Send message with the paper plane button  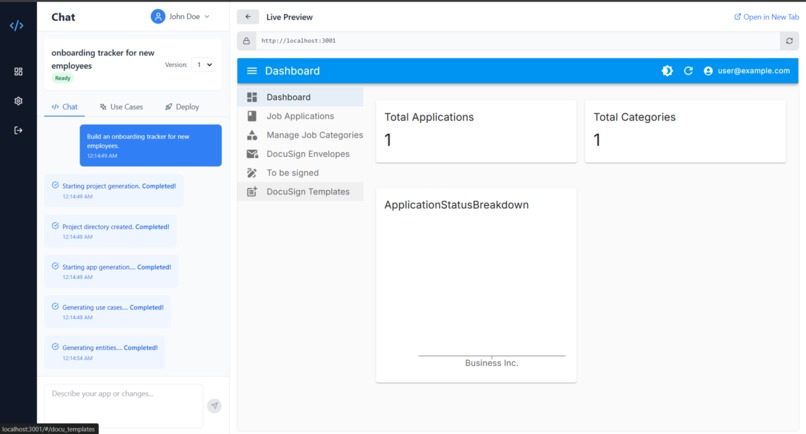[214, 406]
